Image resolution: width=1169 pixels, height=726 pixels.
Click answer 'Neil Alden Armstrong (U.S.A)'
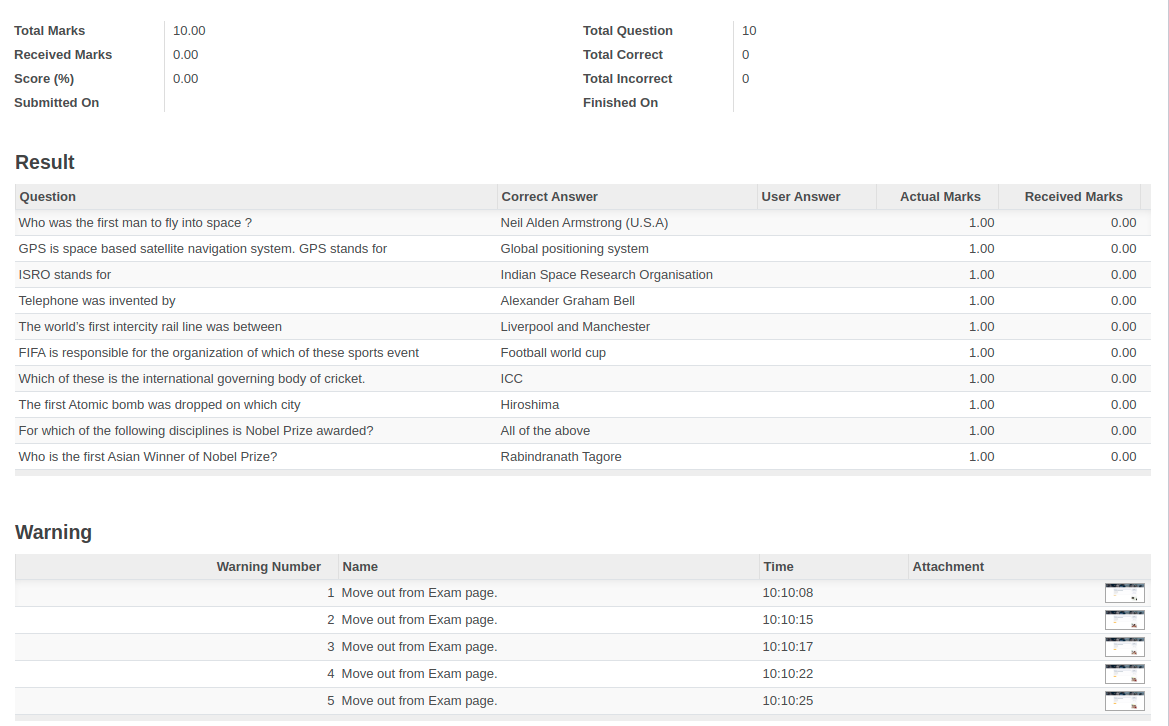coord(584,223)
